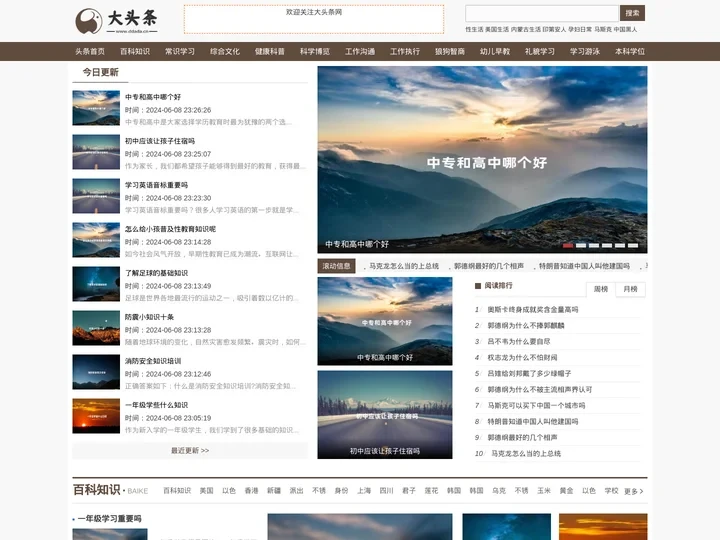The width and height of the screenshot is (720, 540).
Task: Go to 头条首页 in navigation bar
Action: pyautogui.click(x=90, y=51)
